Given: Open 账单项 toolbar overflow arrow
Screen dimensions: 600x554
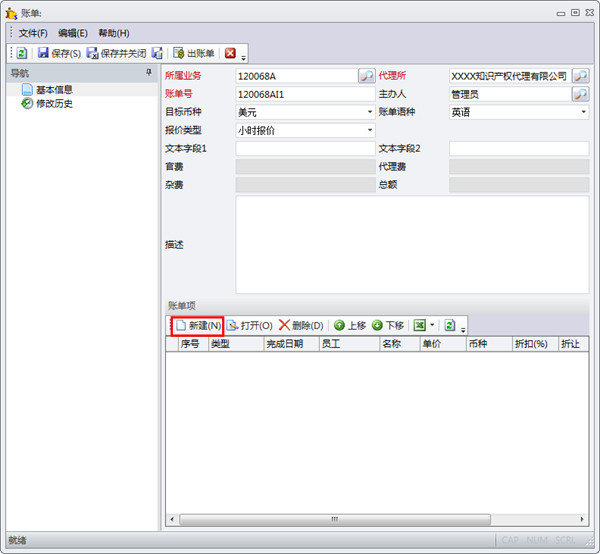Looking at the screenshot, I should [463, 330].
